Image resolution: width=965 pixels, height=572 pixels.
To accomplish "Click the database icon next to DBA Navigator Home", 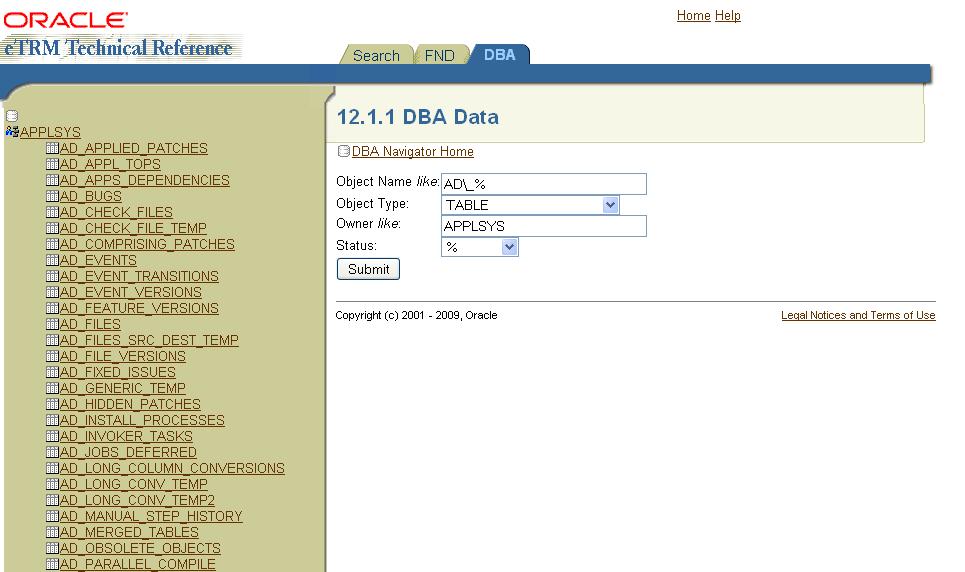I will (344, 151).
